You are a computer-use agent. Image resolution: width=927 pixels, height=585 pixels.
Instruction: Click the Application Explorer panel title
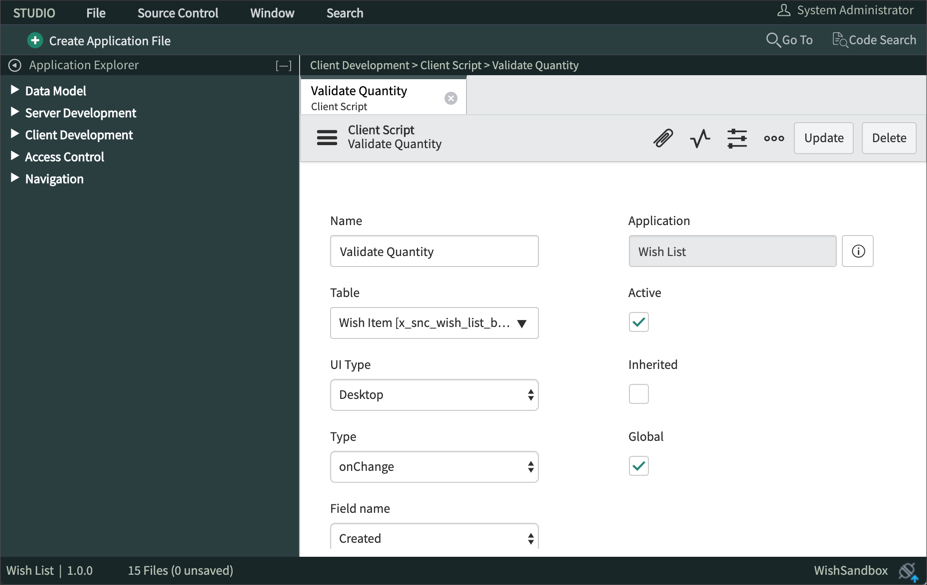84,65
